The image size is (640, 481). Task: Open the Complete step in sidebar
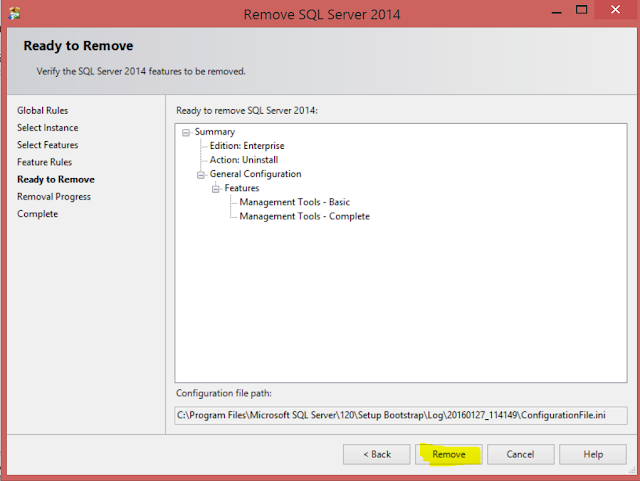pos(38,214)
